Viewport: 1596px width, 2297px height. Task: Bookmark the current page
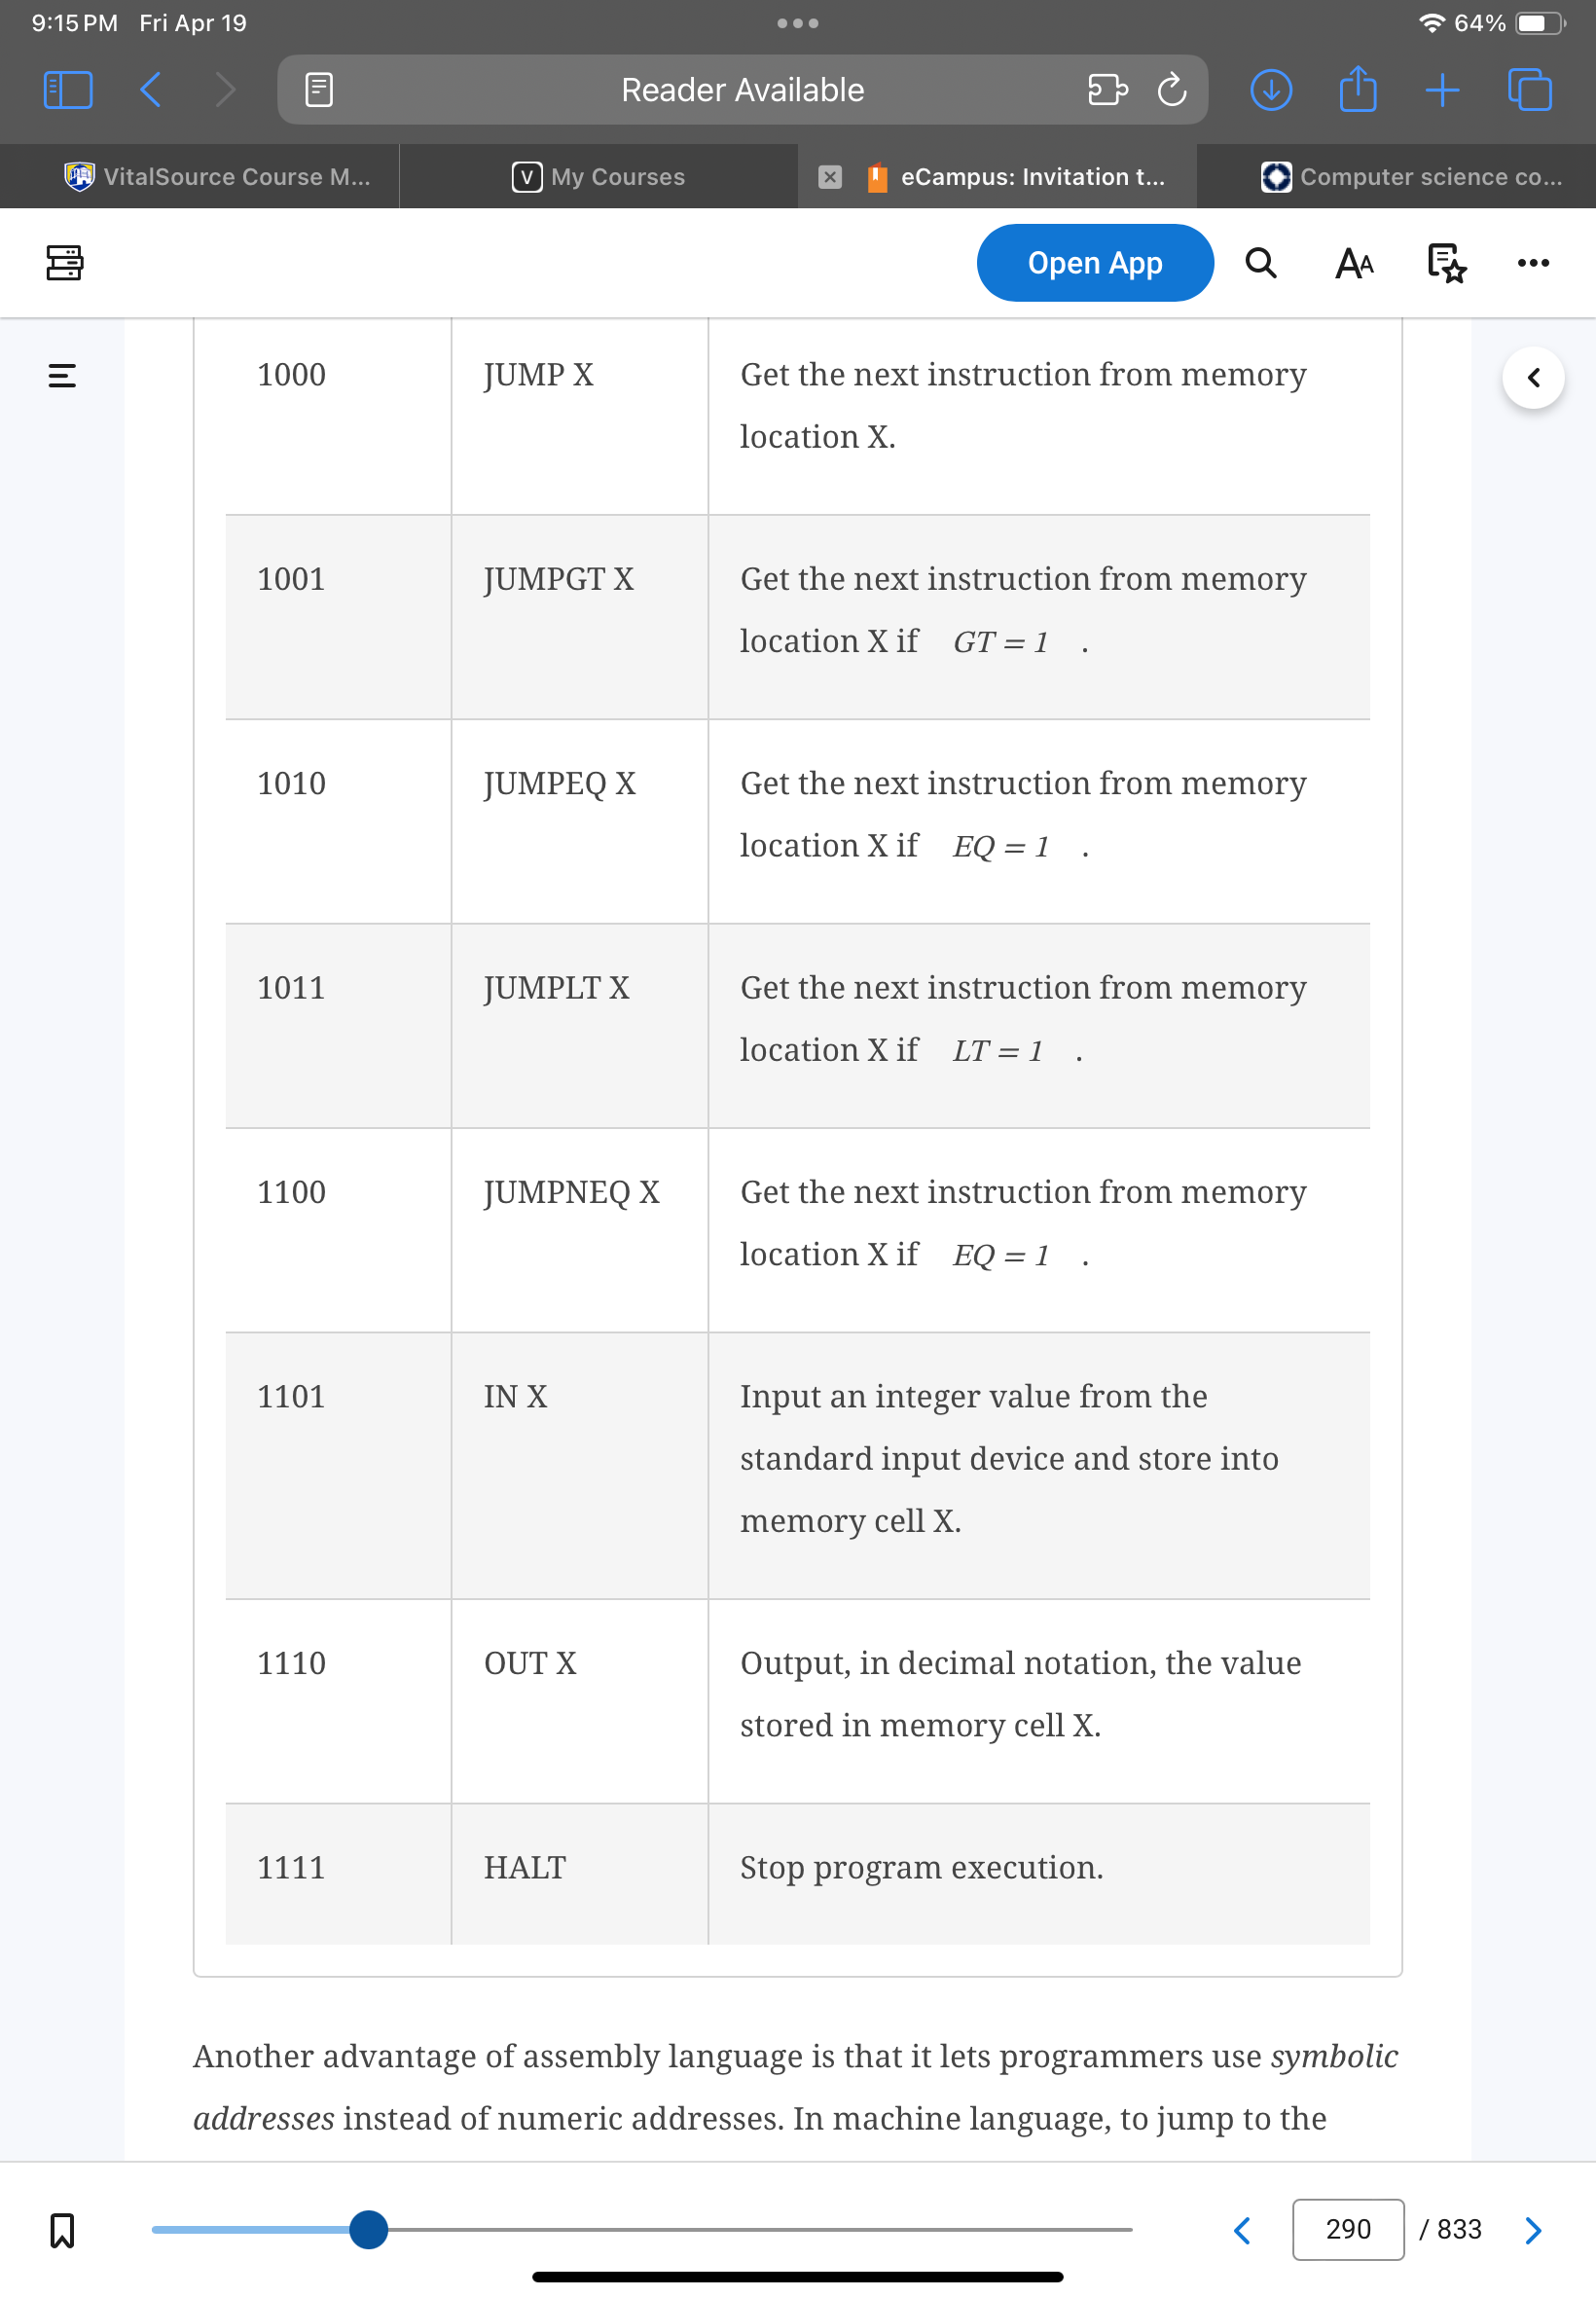[x=62, y=2229]
